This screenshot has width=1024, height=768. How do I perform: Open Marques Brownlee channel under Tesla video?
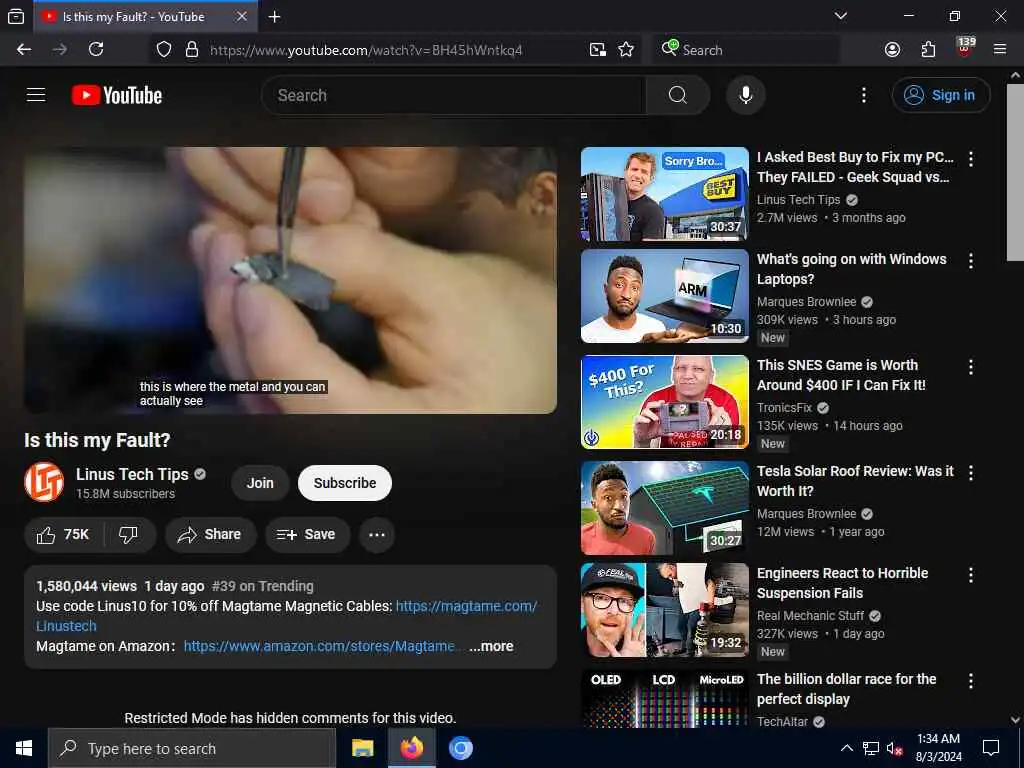tap(807, 514)
